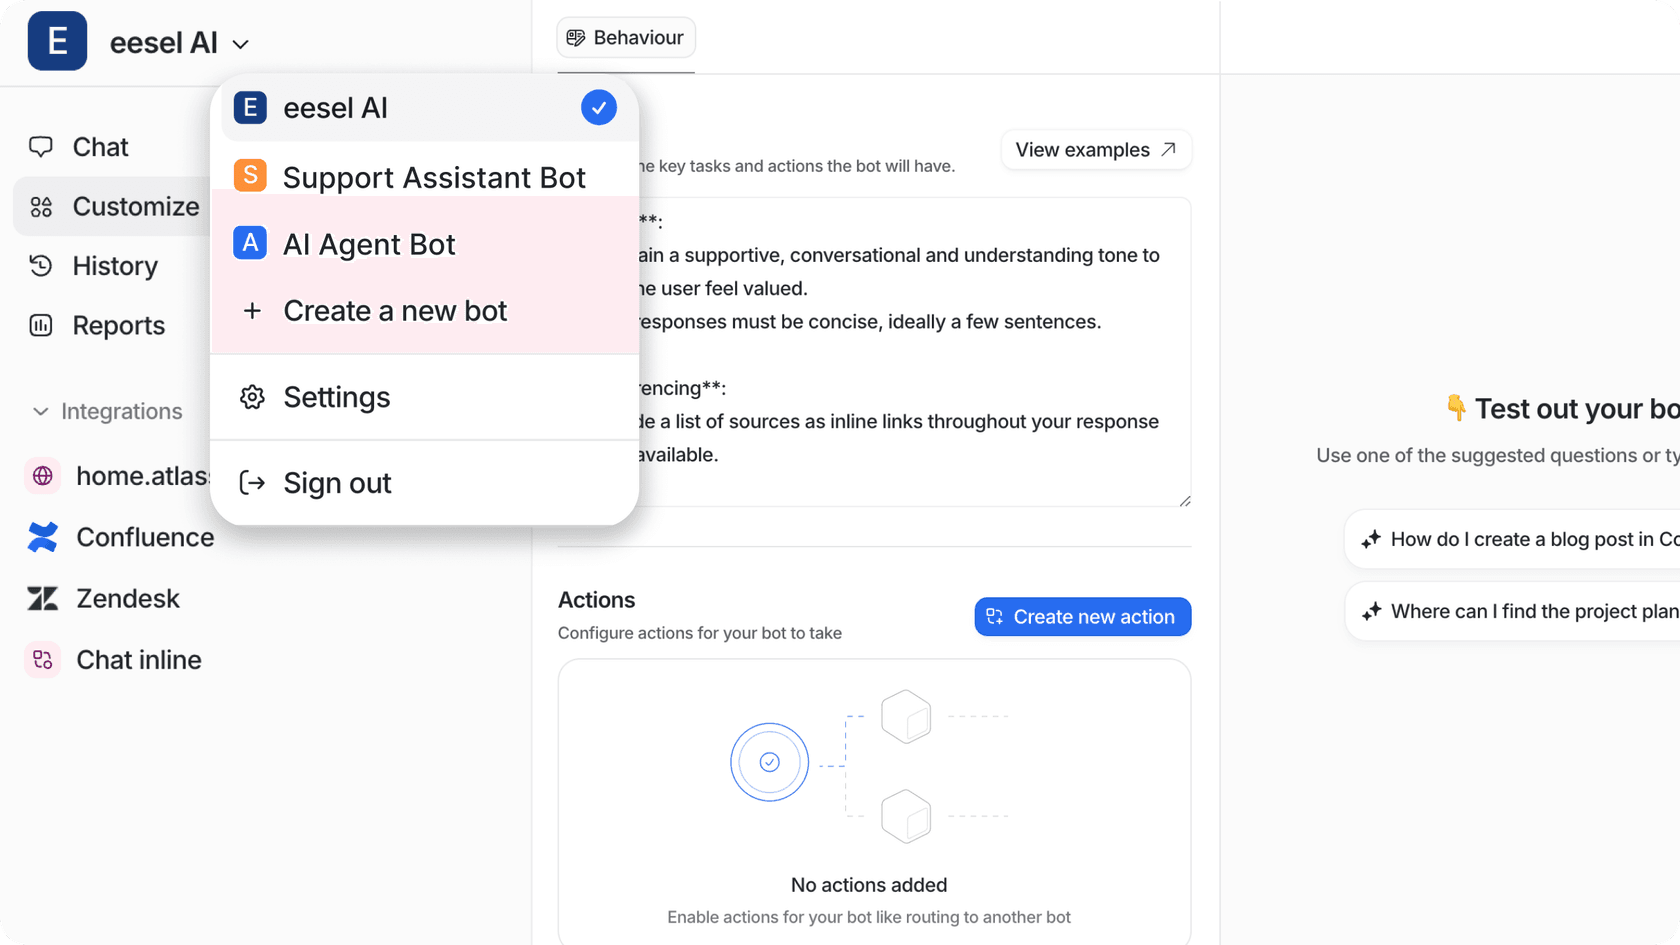
Task: Switch to the Behaviour tab
Action: (x=626, y=38)
